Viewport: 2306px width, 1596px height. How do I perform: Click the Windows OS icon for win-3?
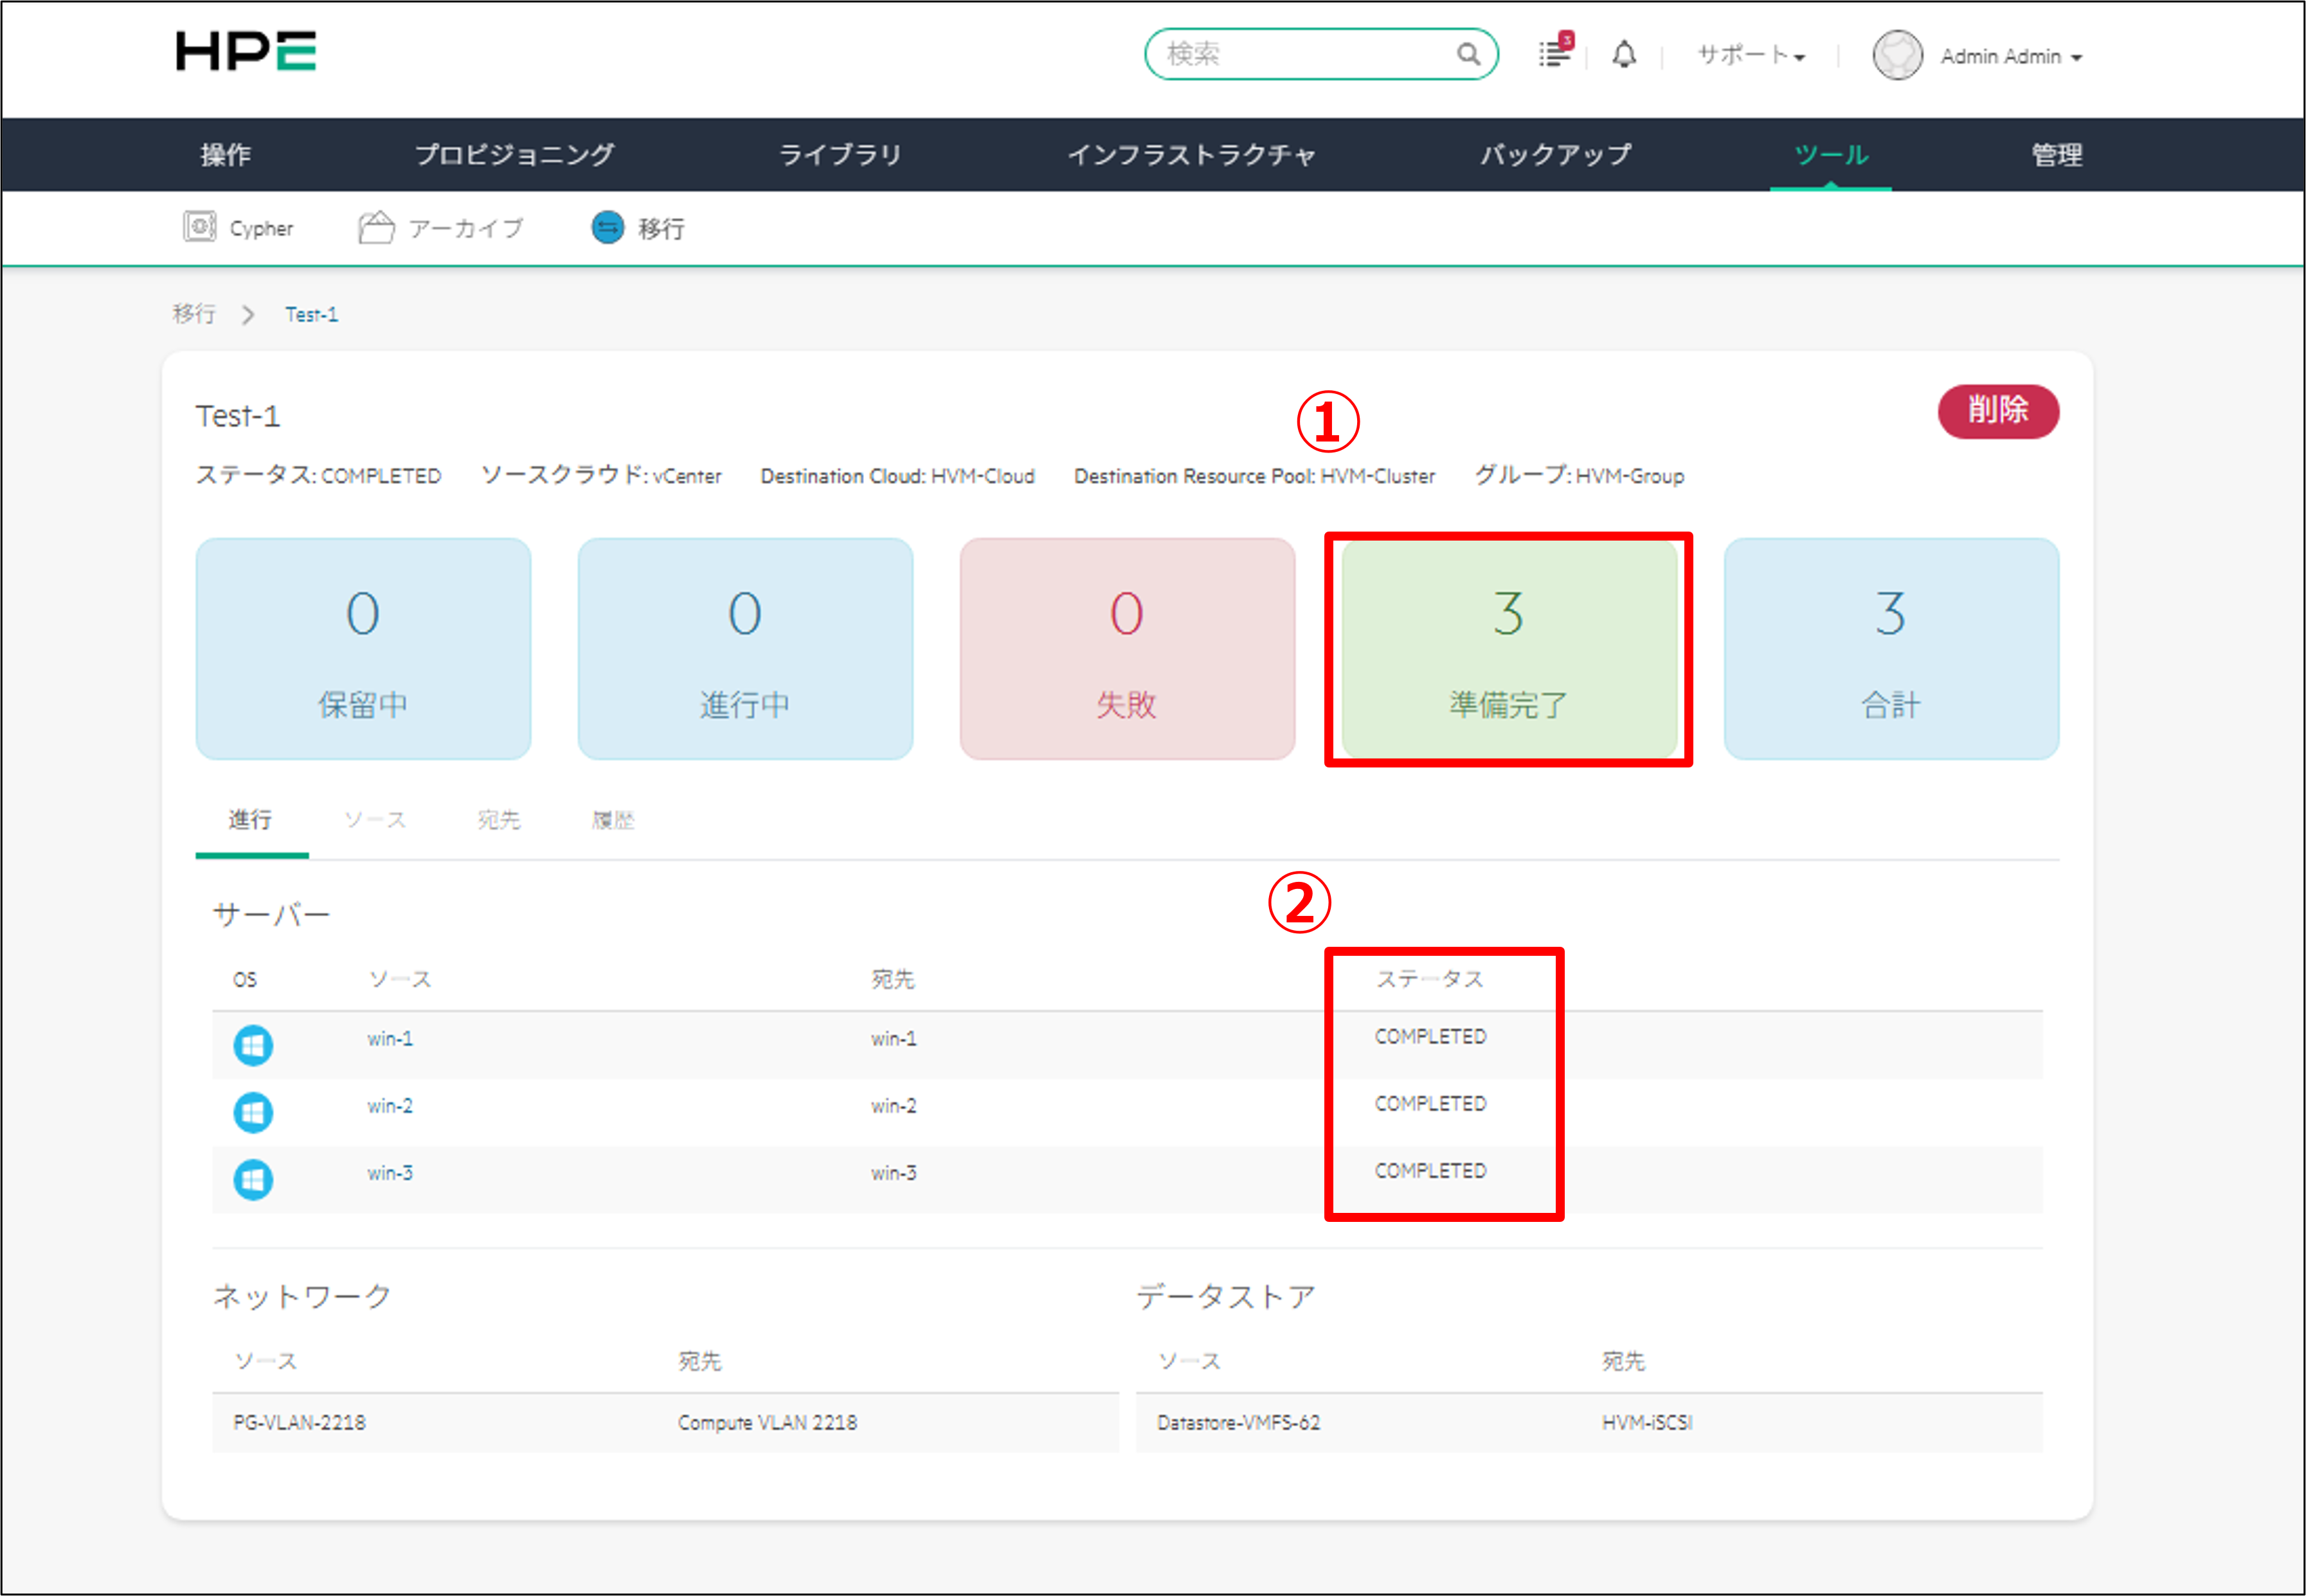253,1179
